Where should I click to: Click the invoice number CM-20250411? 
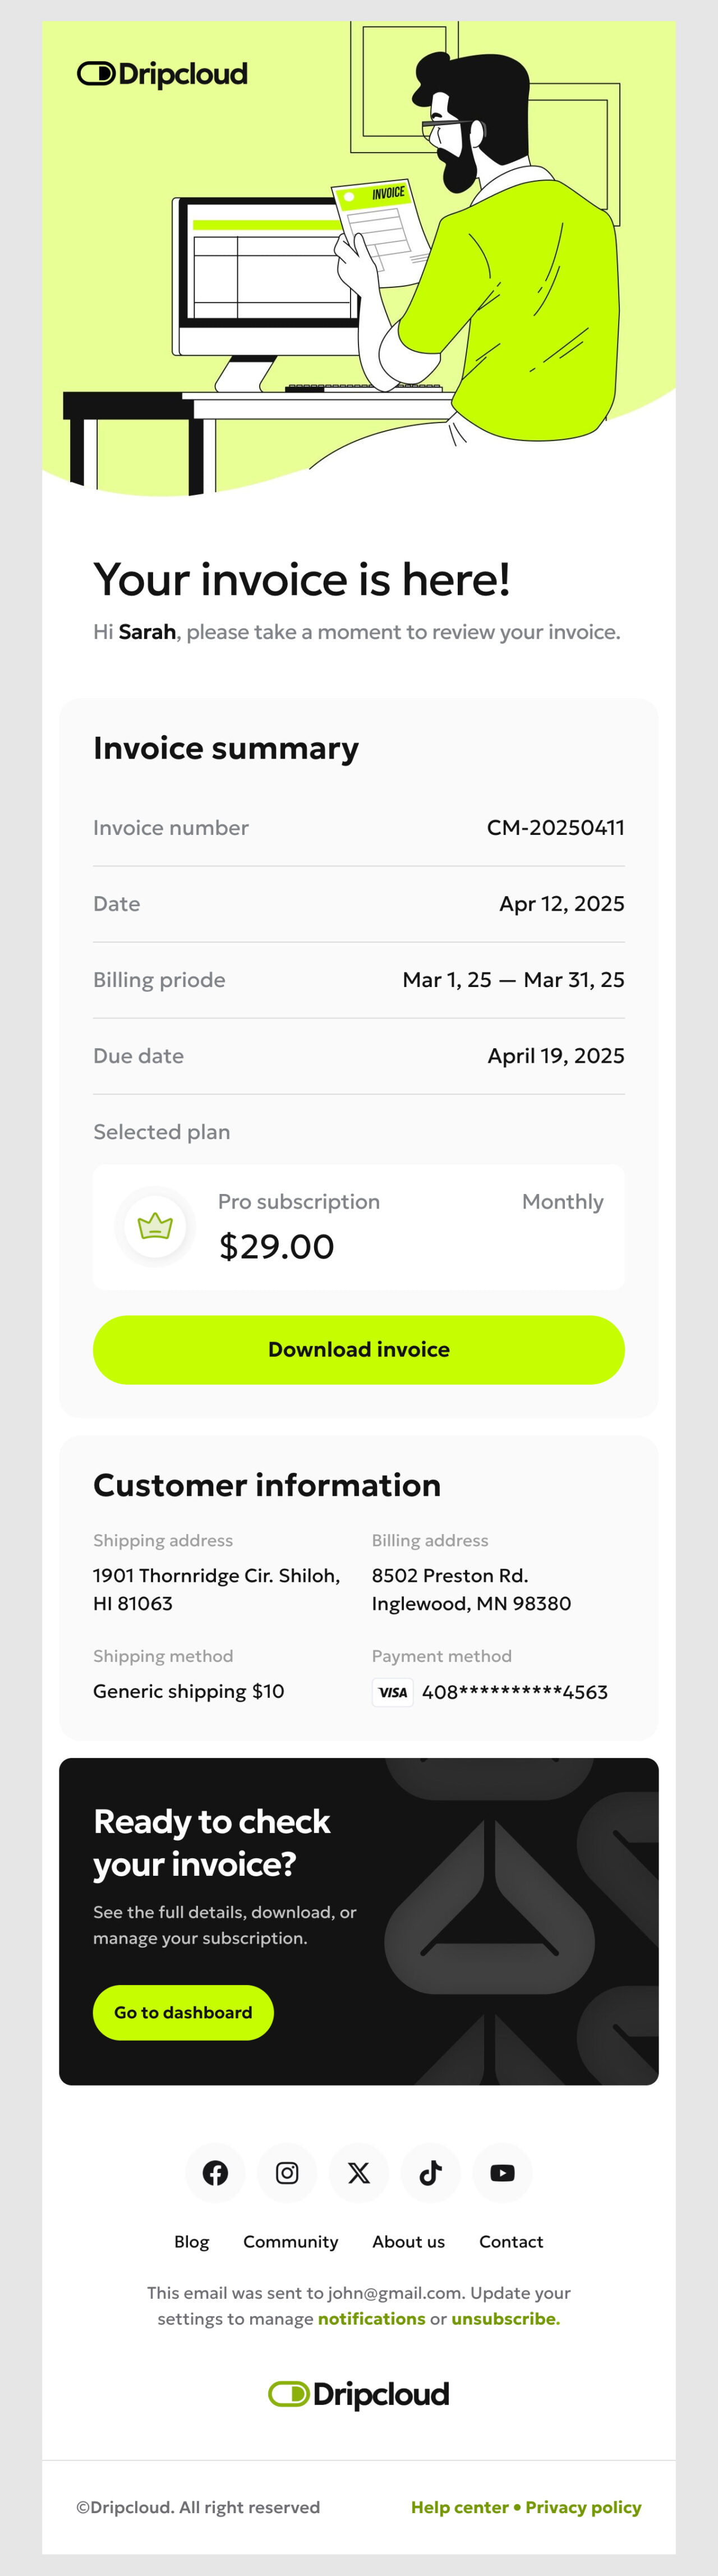[x=556, y=827]
